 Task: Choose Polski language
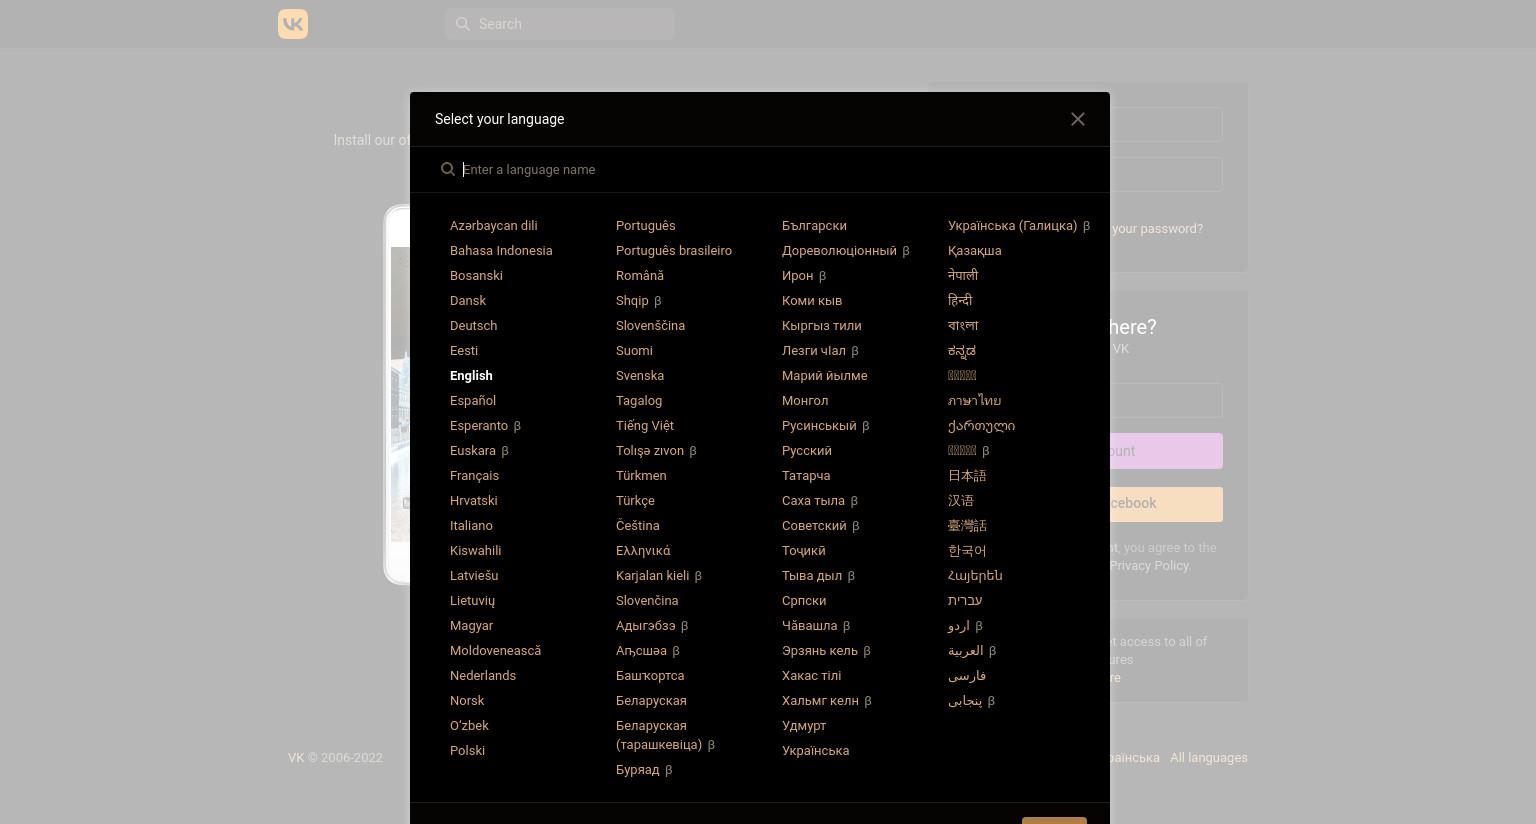click(x=467, y=751)
